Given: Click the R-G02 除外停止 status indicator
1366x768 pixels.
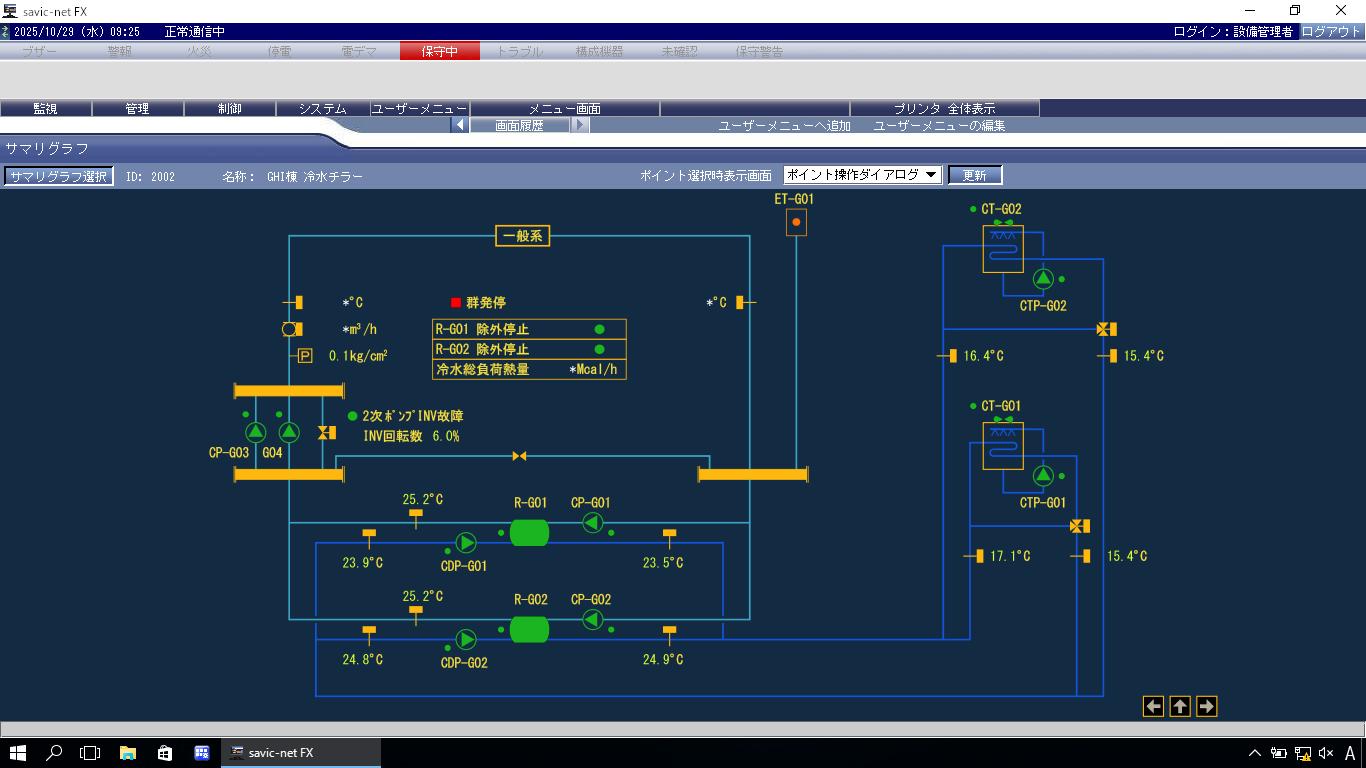Looking at the screenshot, I should click(x=599, y=350).
